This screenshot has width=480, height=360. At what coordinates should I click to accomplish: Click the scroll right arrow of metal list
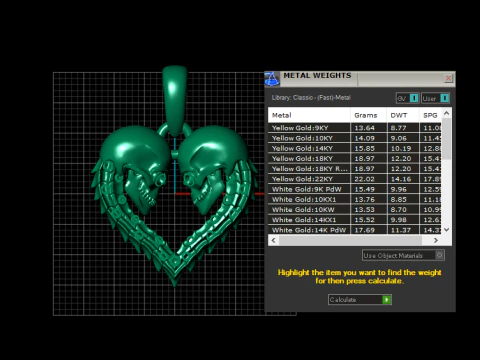(436, 240)
